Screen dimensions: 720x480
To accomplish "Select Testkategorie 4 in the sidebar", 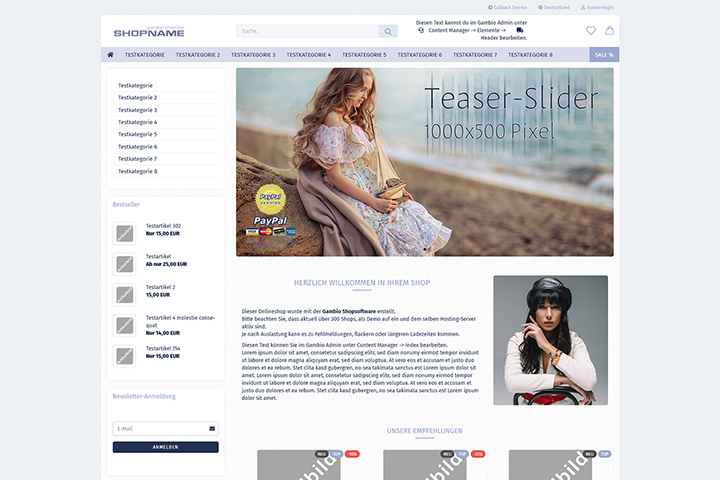I will 137,122.
